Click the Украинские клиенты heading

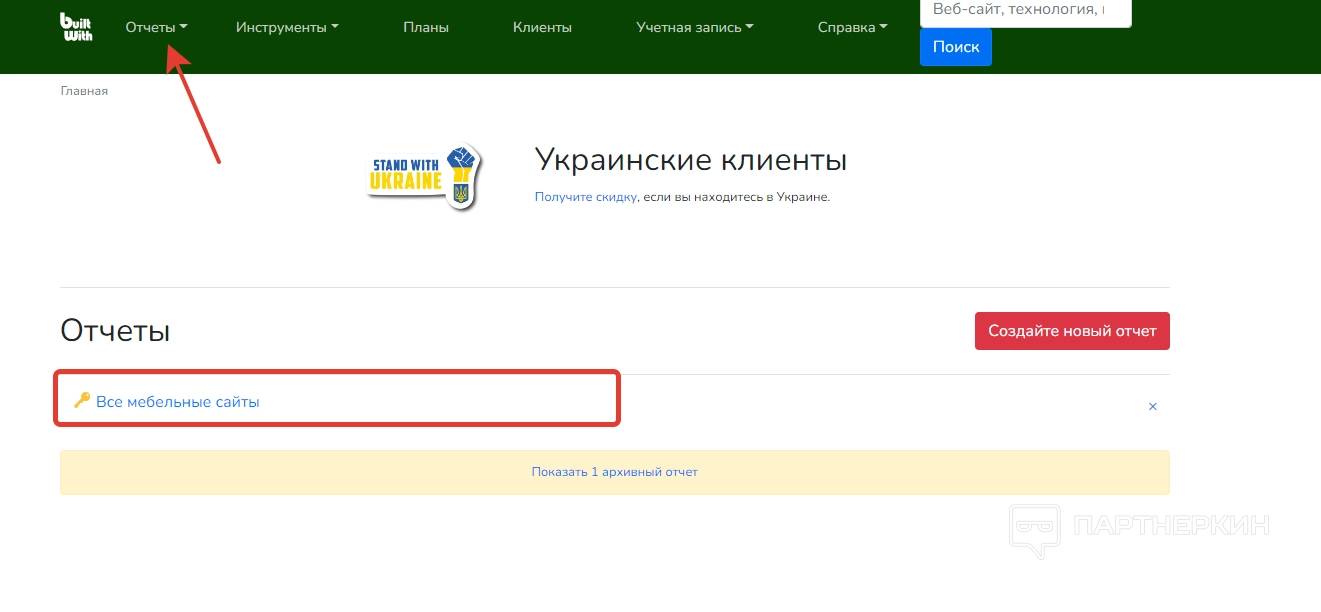click(691, 160)
